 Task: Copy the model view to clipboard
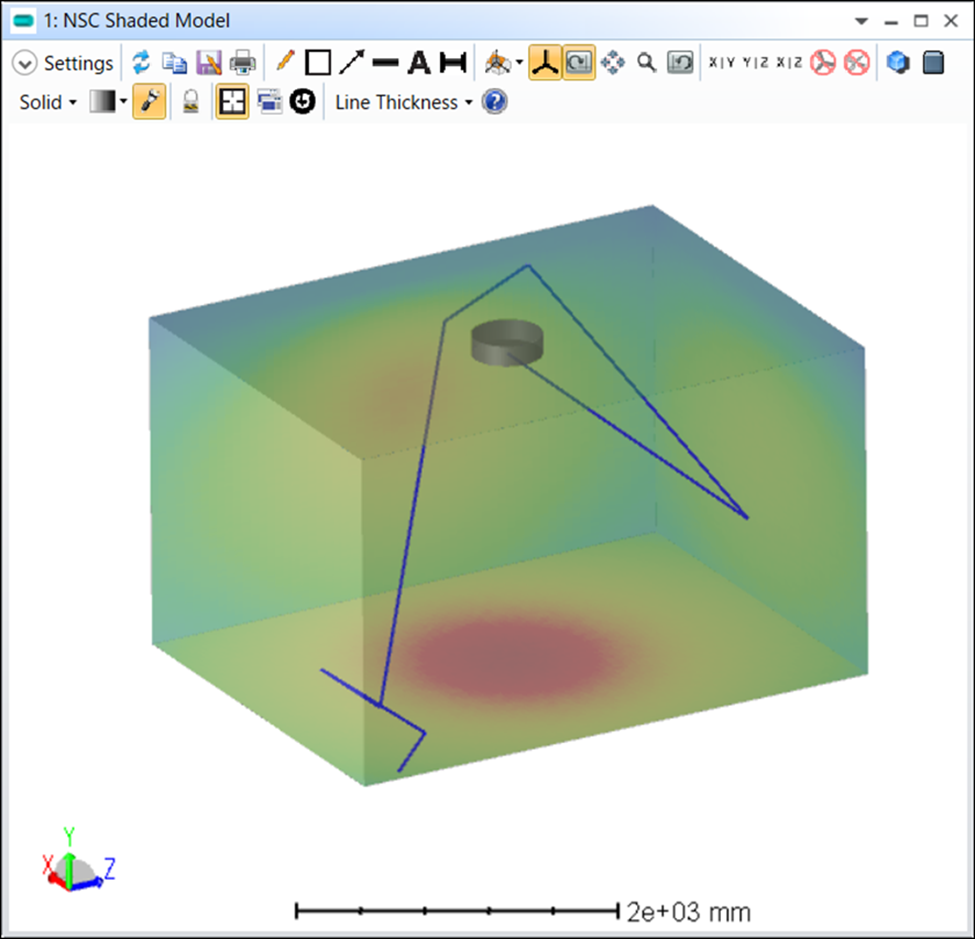click(x=175, y=63)
